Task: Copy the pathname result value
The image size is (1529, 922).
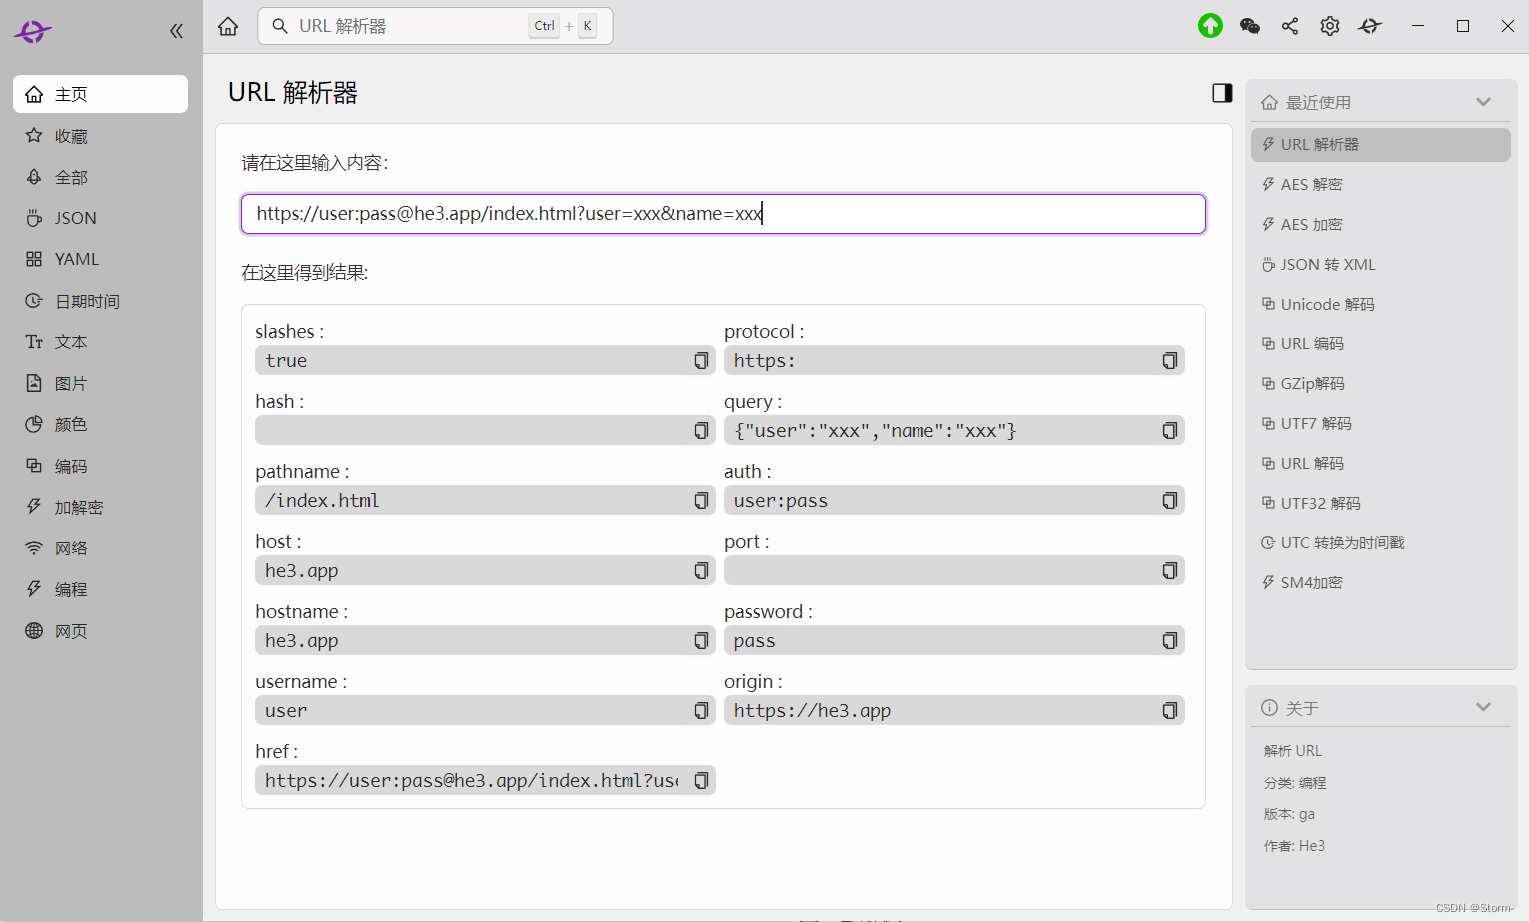Action: coord(701,501)
